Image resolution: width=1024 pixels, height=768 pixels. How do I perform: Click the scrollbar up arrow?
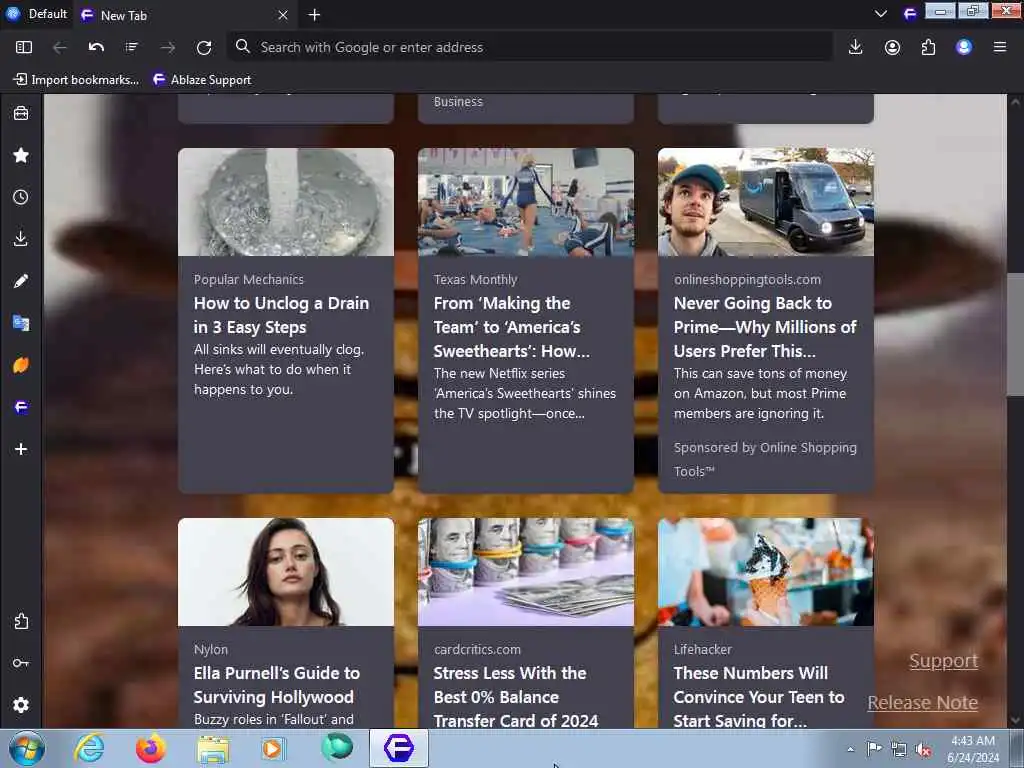click(x=1015, y=102)
